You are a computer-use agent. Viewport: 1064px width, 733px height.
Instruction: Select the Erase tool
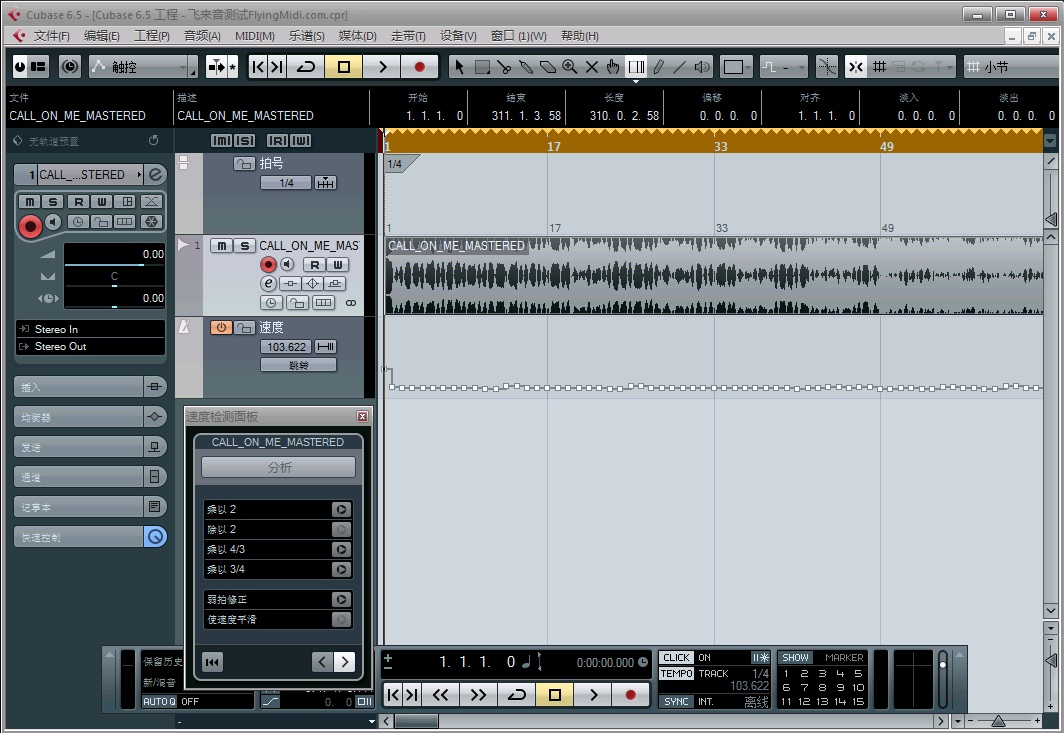click(548, 67)
